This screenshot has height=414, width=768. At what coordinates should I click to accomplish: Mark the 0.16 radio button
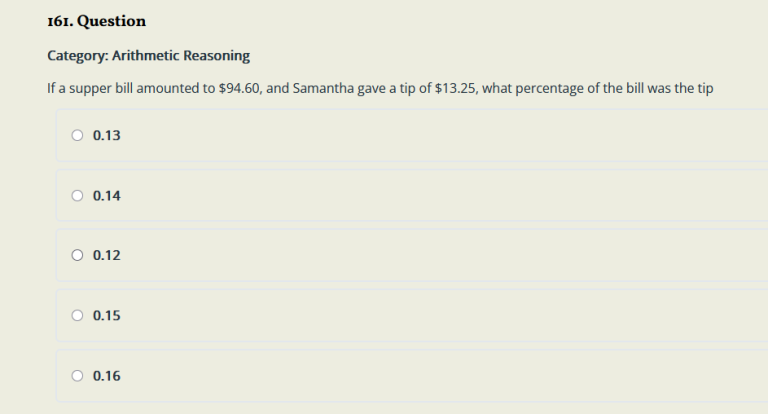point(78,376)
